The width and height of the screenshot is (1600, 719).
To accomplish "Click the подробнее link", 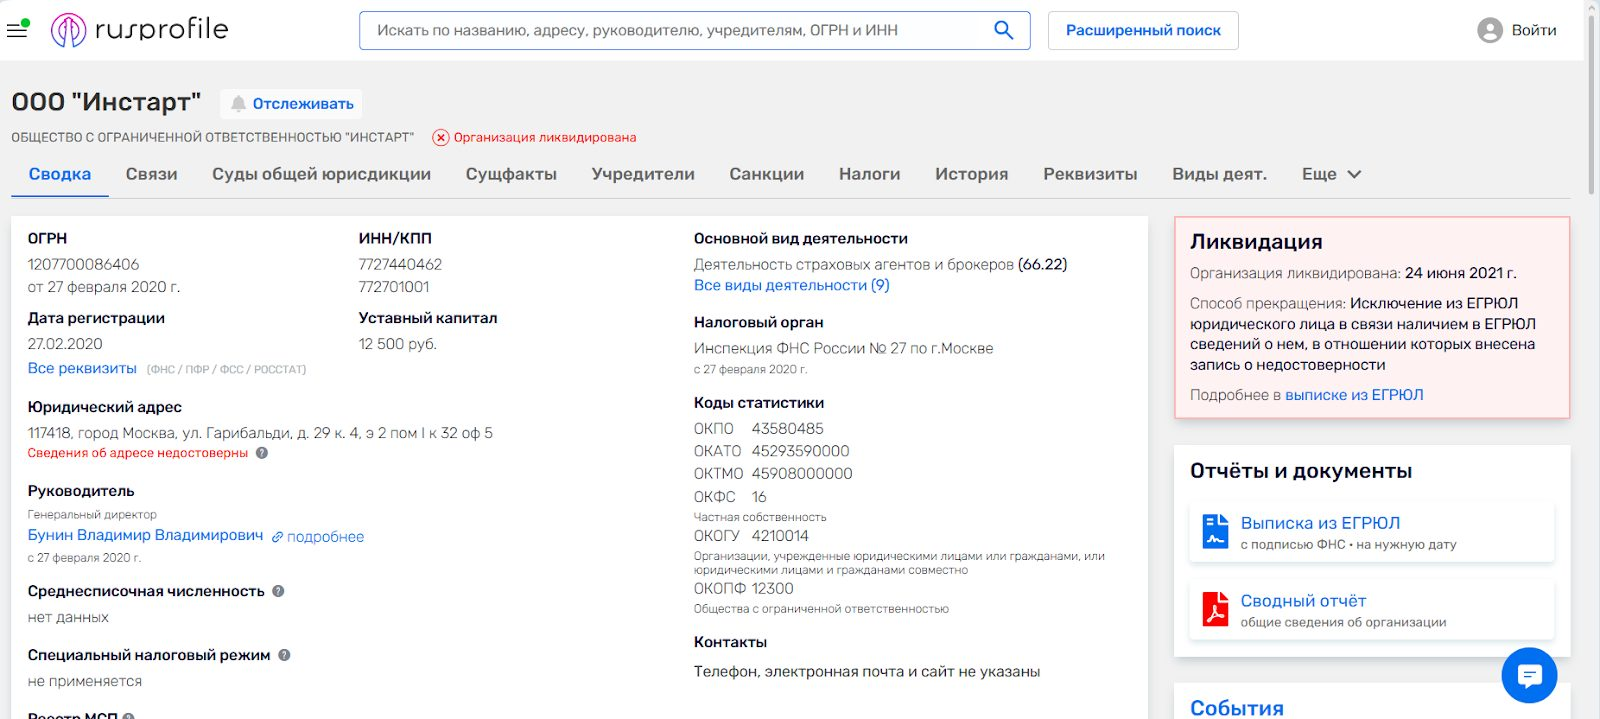I will tap(325, 537).
